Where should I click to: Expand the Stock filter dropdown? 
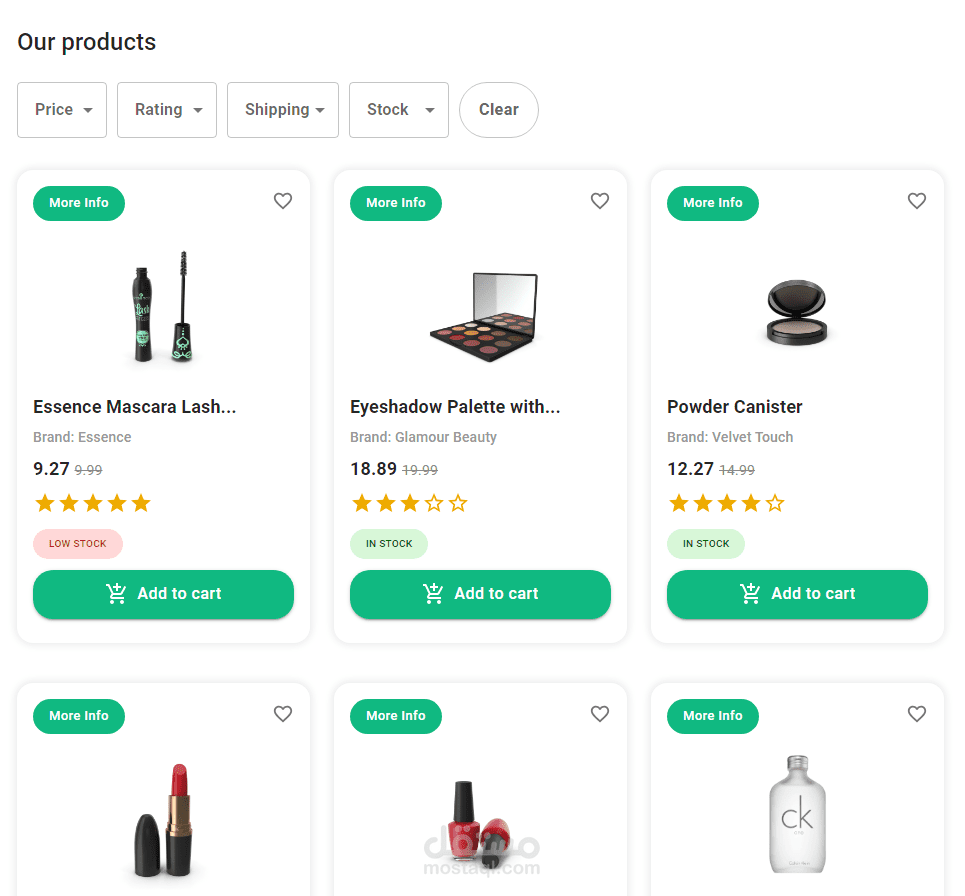point(399,110)
